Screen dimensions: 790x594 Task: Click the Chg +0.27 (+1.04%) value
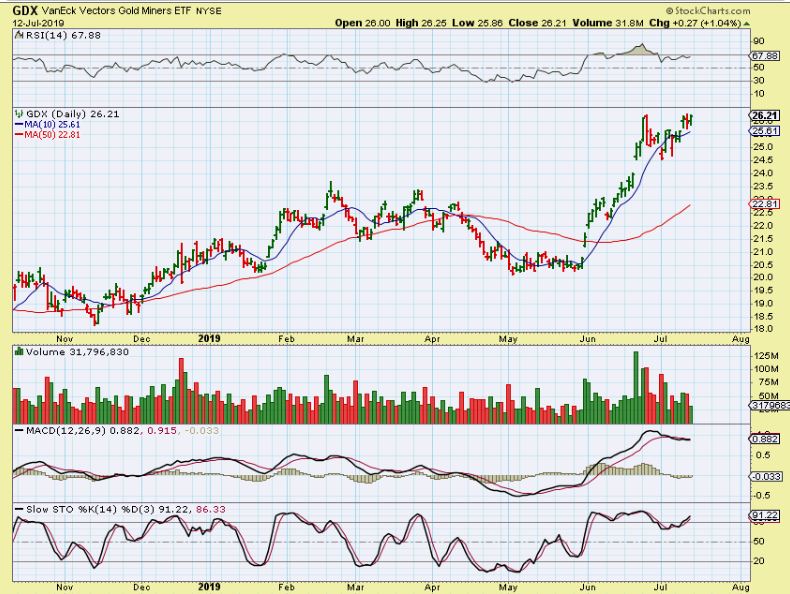click(x=695, y=23)
